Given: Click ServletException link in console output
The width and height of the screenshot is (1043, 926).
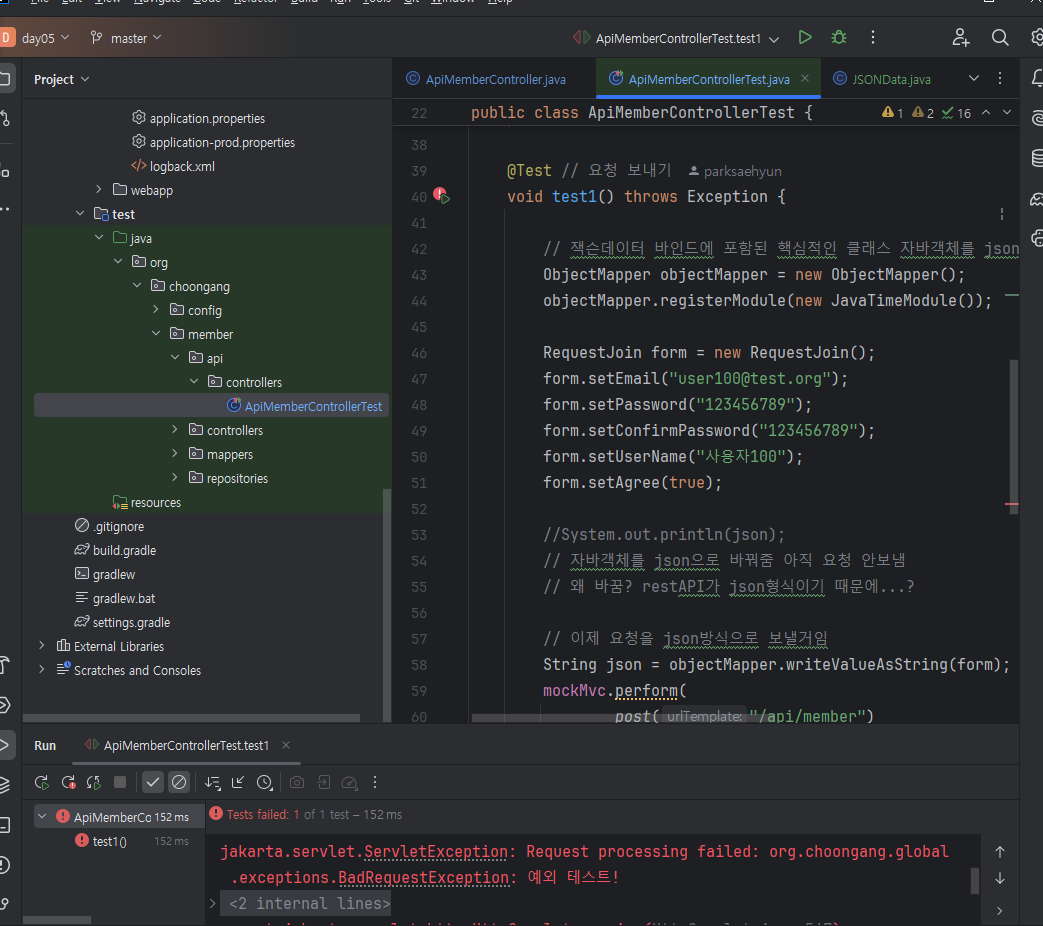Looking at the screenshot, I should click(x=436, y=851).
